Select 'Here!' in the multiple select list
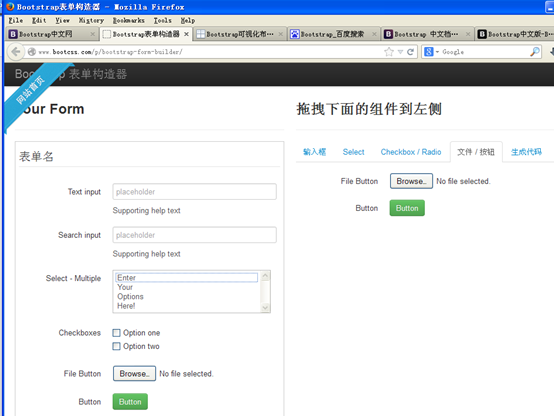 pyautogui.click(x=187, y=306)
